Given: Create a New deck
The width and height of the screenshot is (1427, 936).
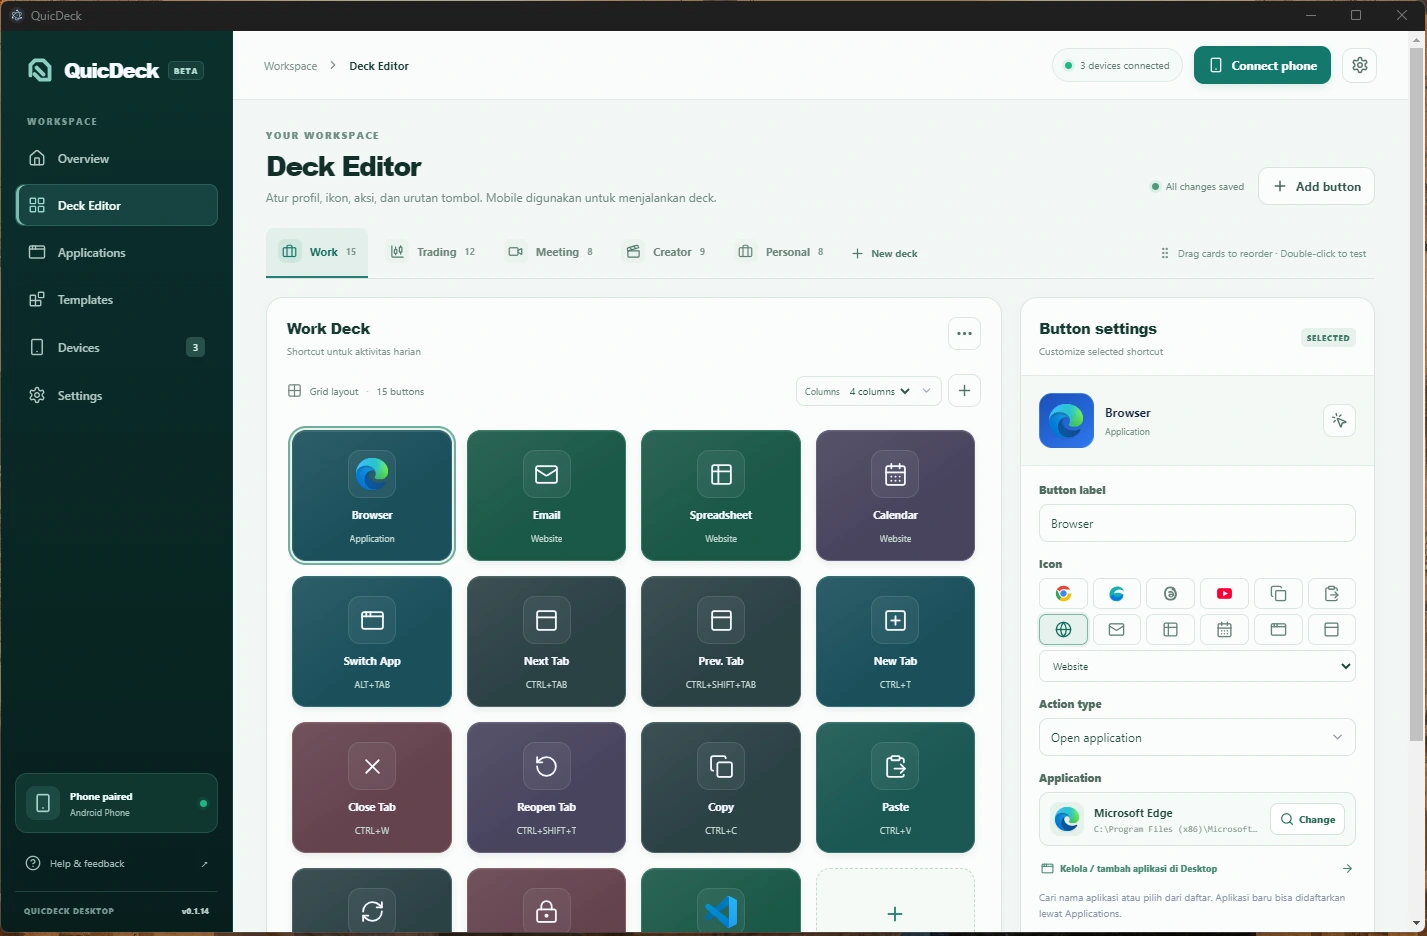Looking at the screenshot, I should click(x=885, y=254).
